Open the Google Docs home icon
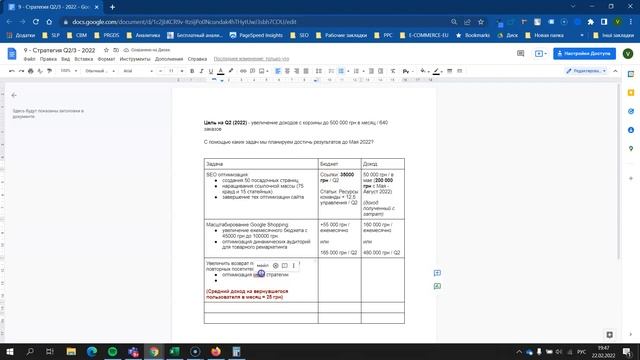 12,53
